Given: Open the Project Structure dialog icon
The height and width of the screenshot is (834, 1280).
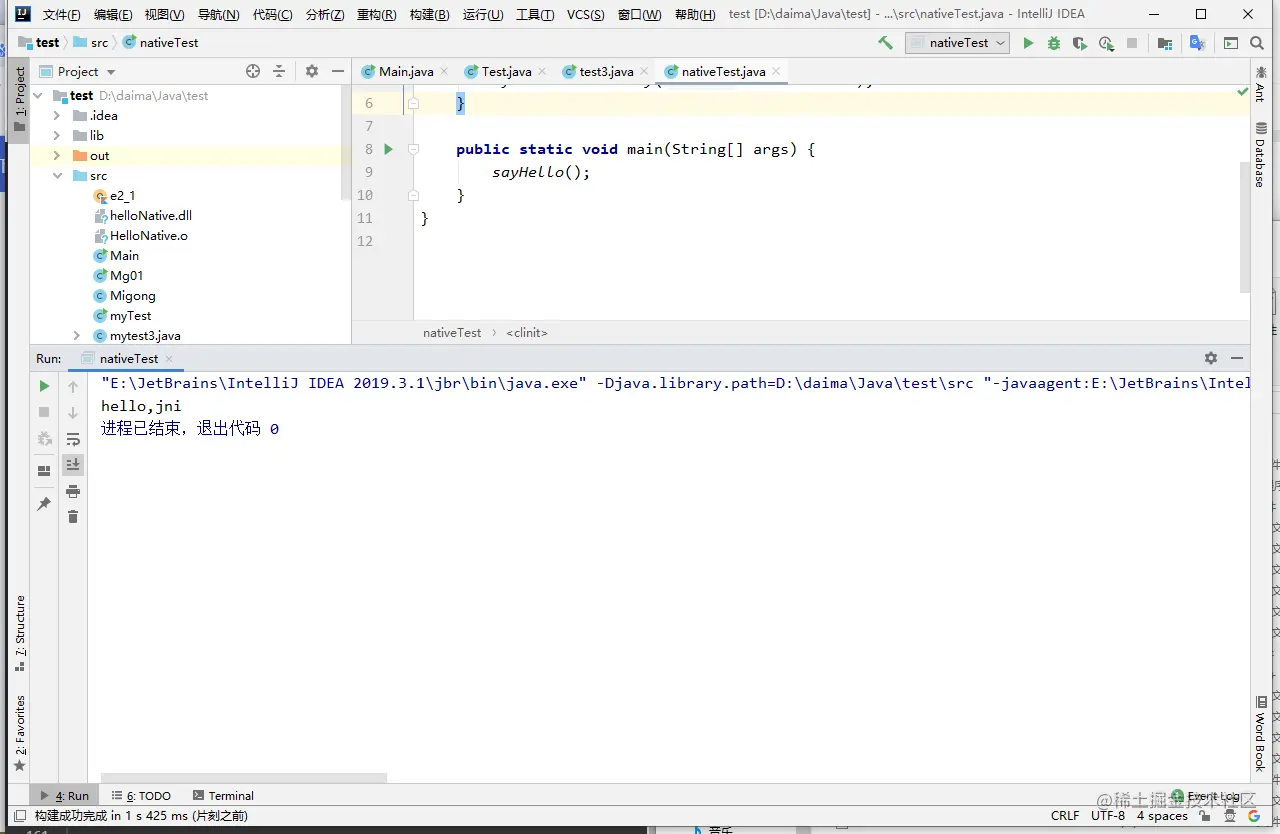Looking at the screenshot, I should [1165, 43].
